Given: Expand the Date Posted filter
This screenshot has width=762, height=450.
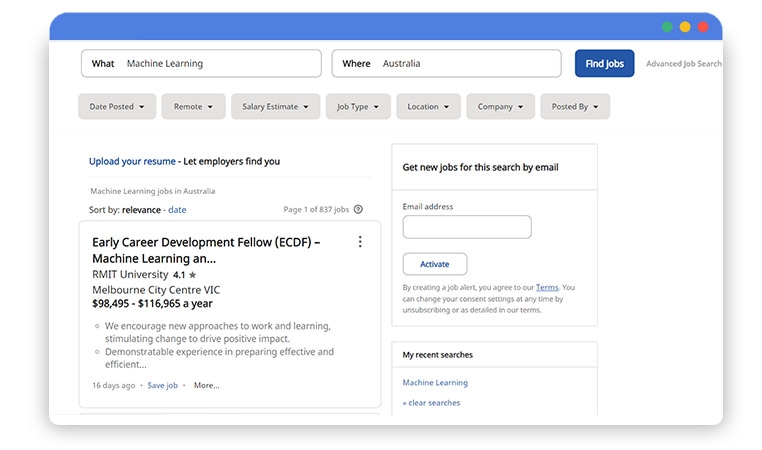Looking at the screenshot, I should click(117, 107).
